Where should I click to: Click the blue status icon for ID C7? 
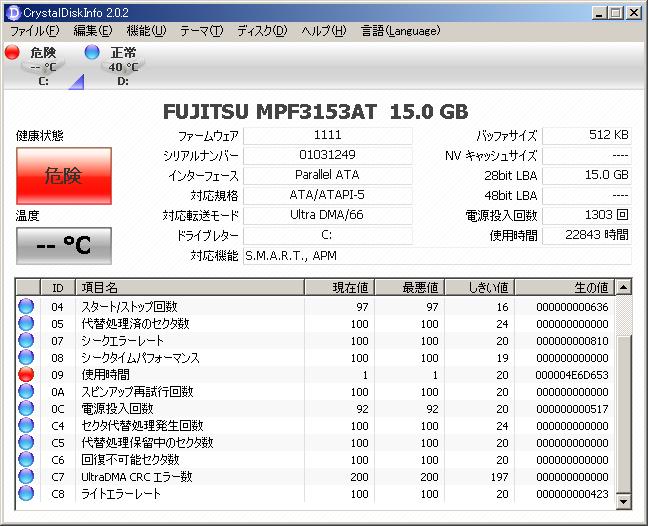(26, 476)
